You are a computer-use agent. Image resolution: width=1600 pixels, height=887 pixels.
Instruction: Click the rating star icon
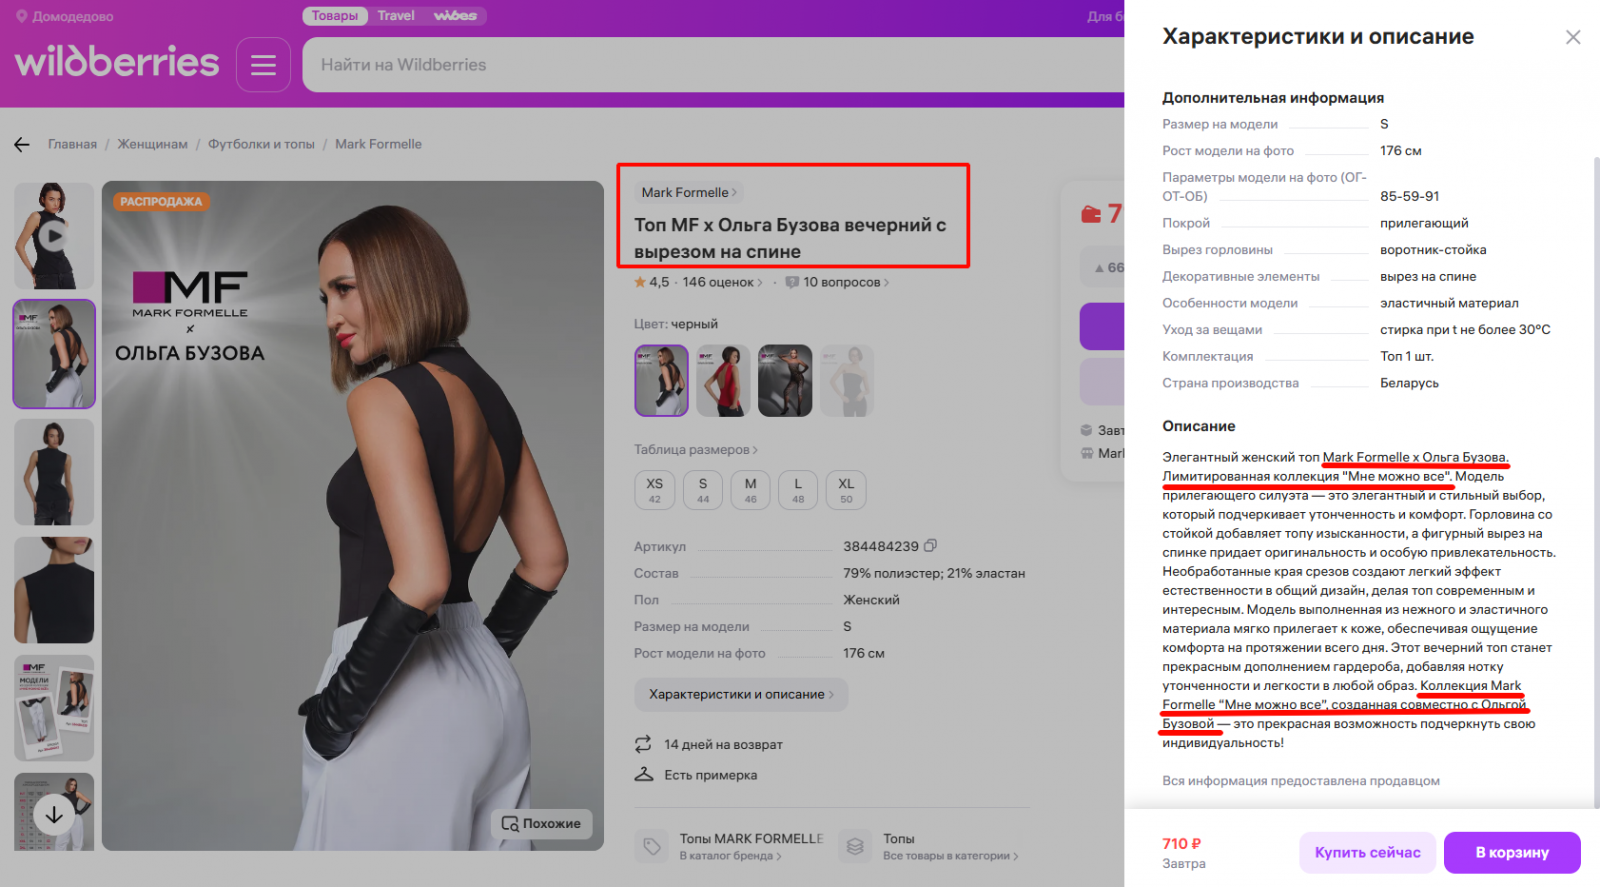coord(640,282)
